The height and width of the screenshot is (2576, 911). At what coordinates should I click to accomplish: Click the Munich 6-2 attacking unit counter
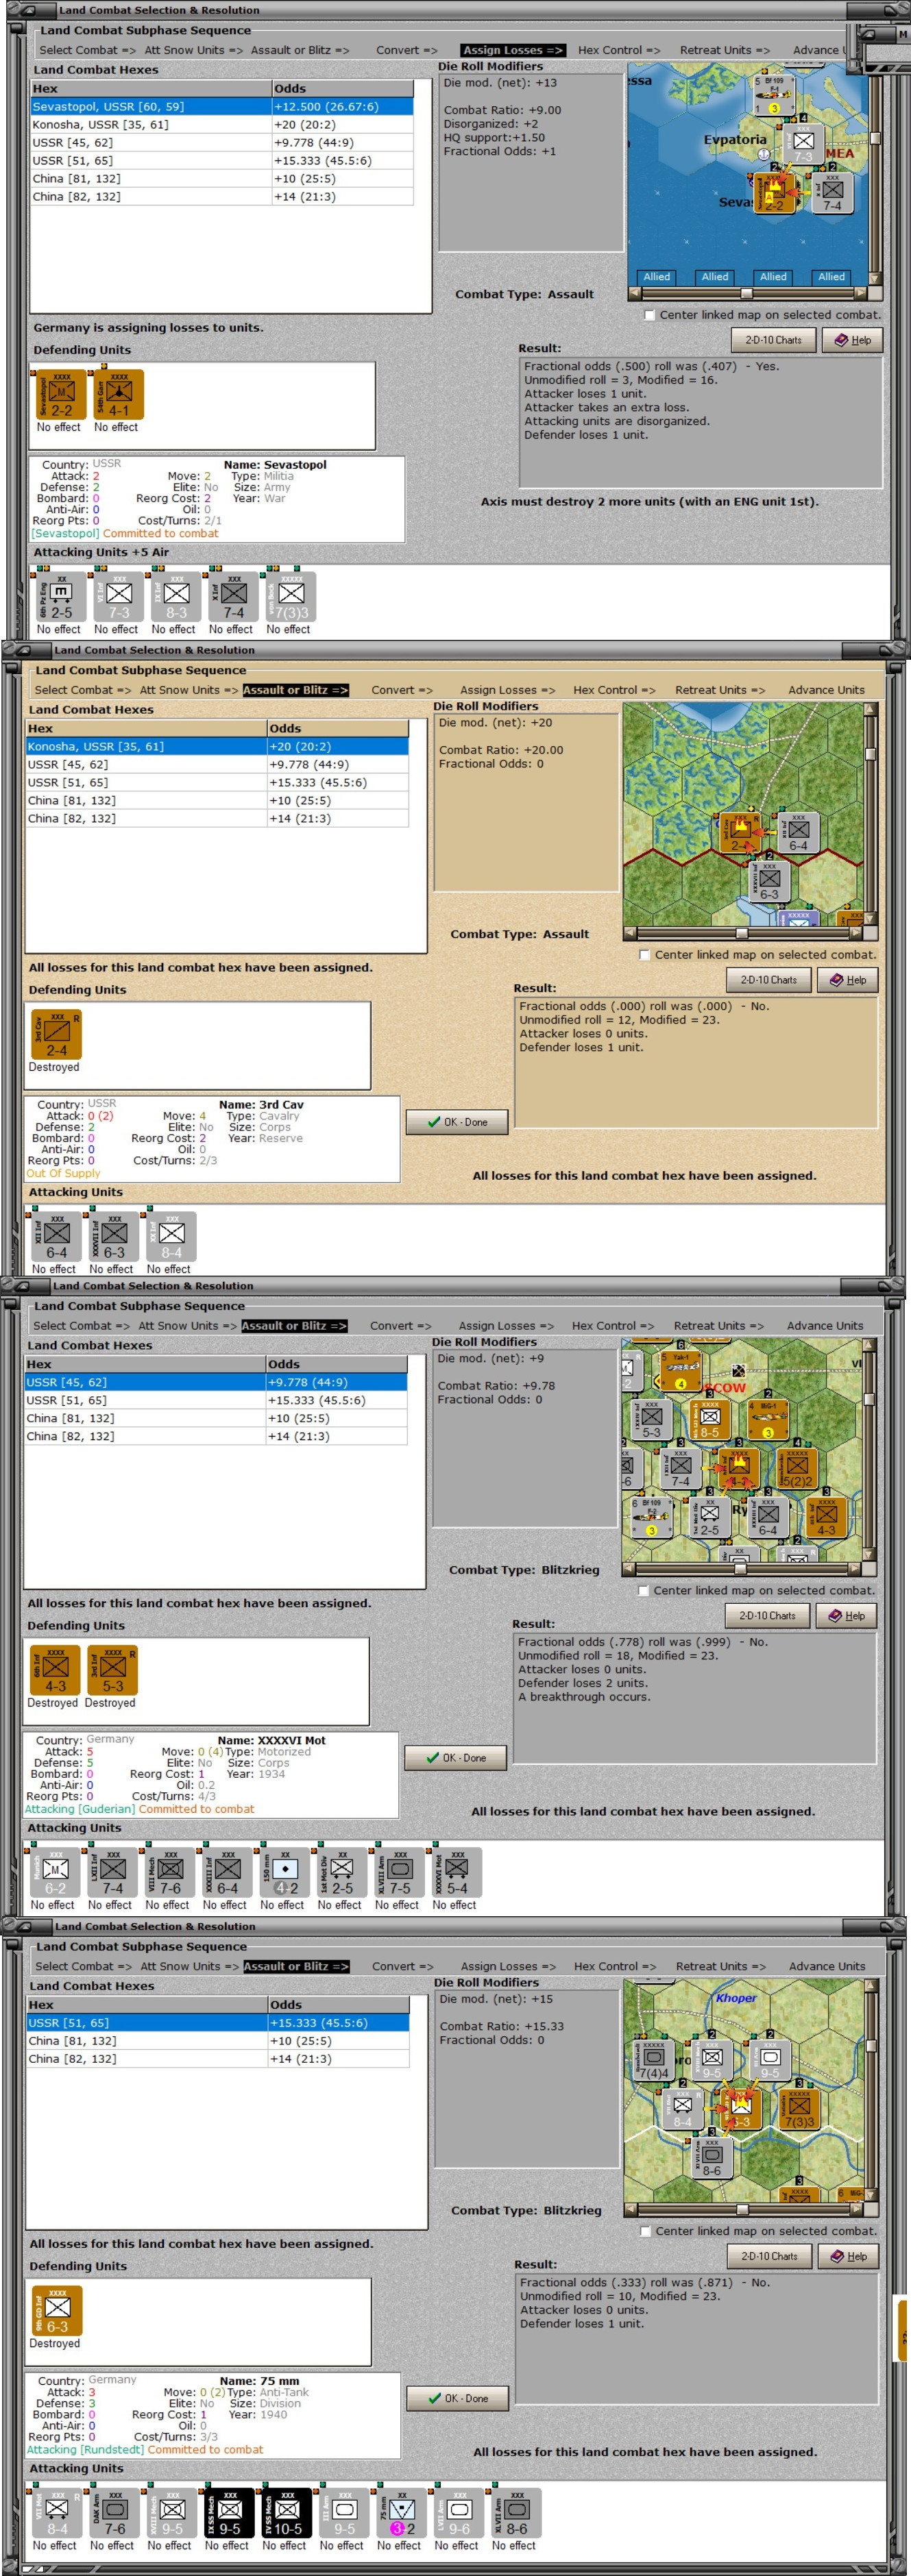[55, 1873]
